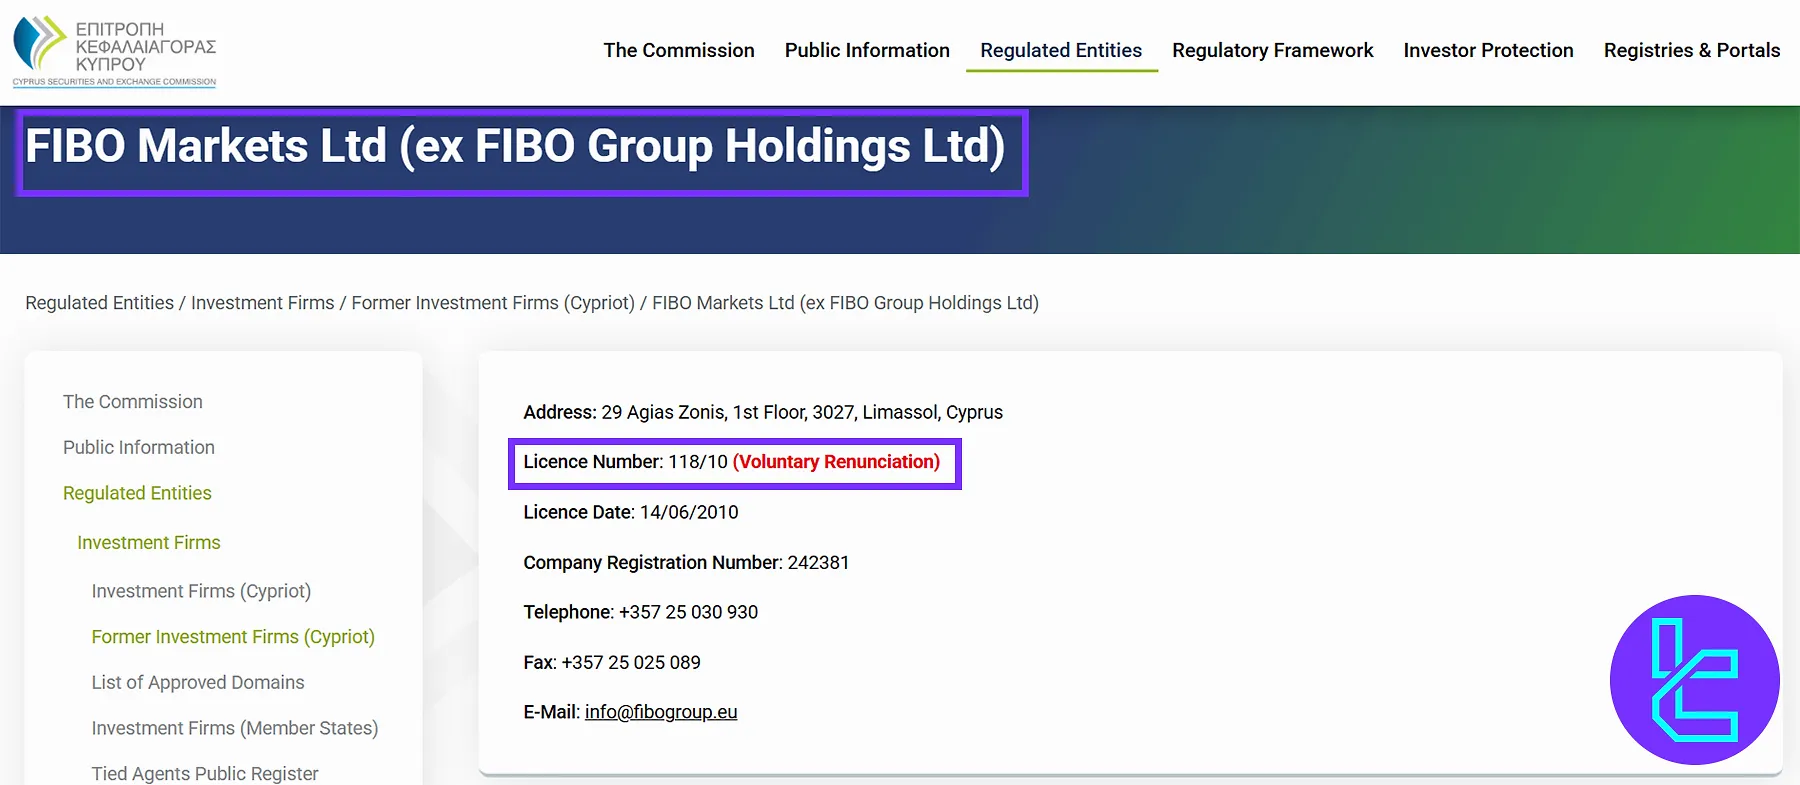The width and height of the screenshot is (1800, 785).
Task: Select Public Information in sidebar
Action: click(x=139, y=448)
